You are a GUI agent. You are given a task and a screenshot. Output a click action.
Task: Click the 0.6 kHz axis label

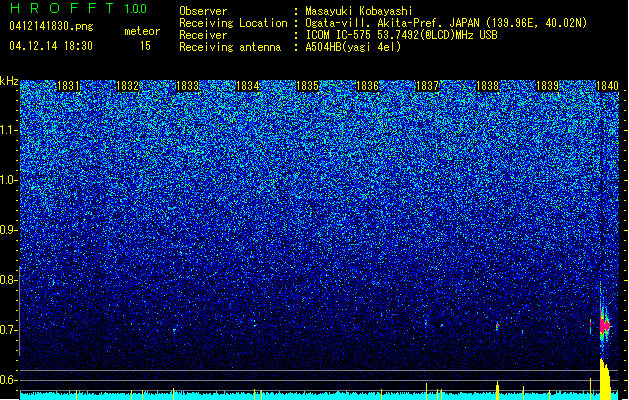[x=8, y=380]
